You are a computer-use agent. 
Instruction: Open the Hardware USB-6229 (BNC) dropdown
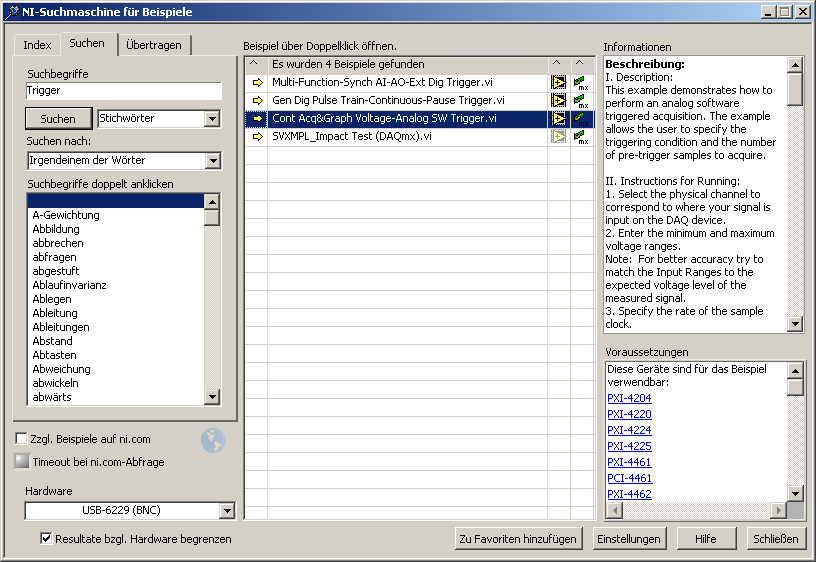pyautogui.click(x=227, y=511)
